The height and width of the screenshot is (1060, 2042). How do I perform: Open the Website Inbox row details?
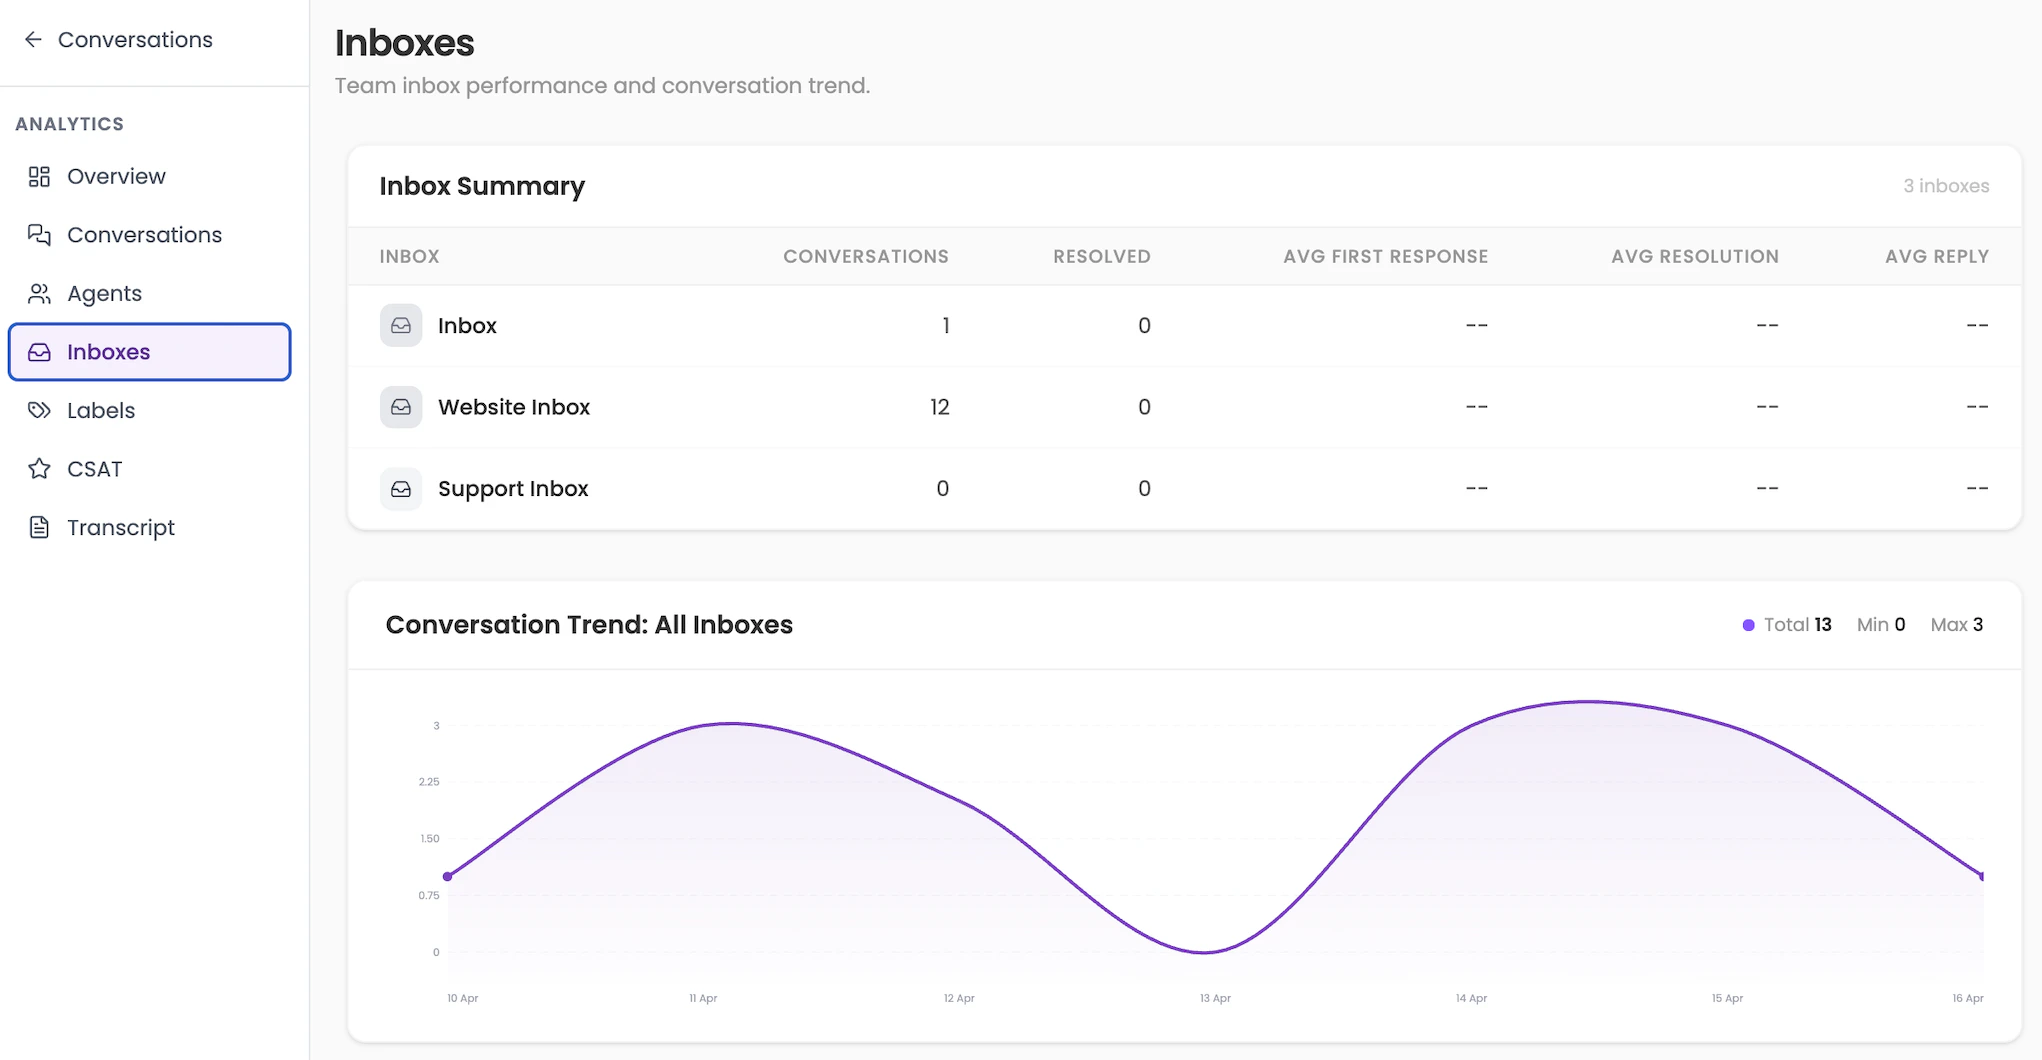514,407
